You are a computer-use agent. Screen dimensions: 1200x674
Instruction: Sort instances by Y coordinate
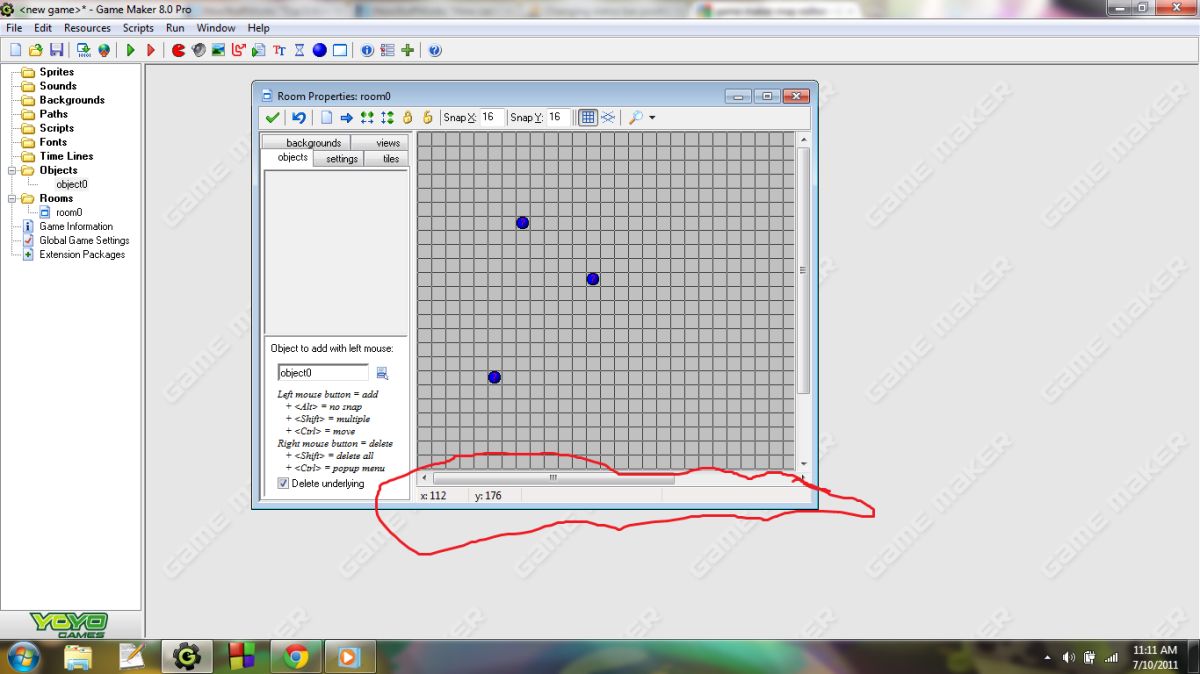(x=387, y=118)
